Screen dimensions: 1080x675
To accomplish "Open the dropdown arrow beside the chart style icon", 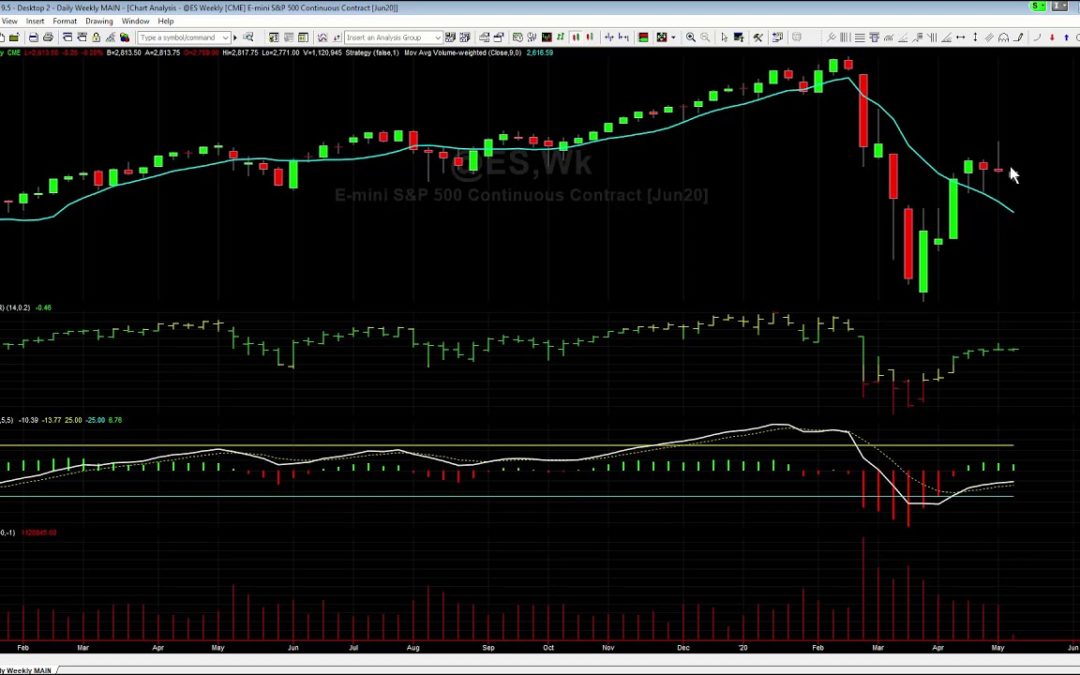I will tap(673, 36).
